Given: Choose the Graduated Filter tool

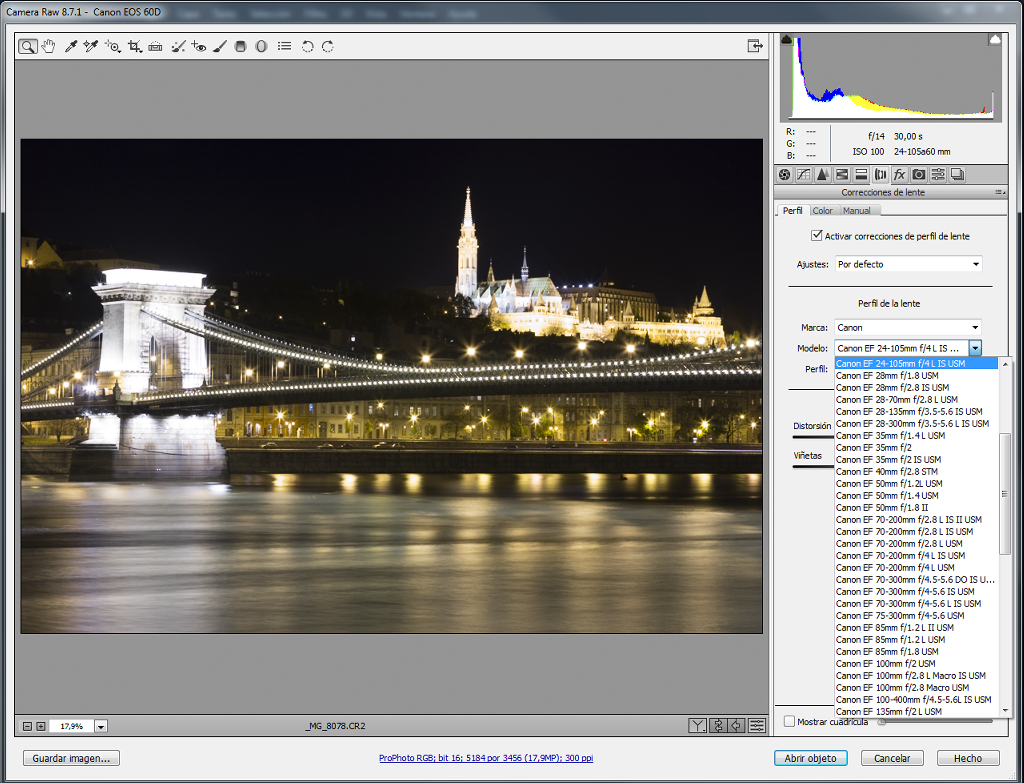Looking at the screenshot, I should click(240, 46).
